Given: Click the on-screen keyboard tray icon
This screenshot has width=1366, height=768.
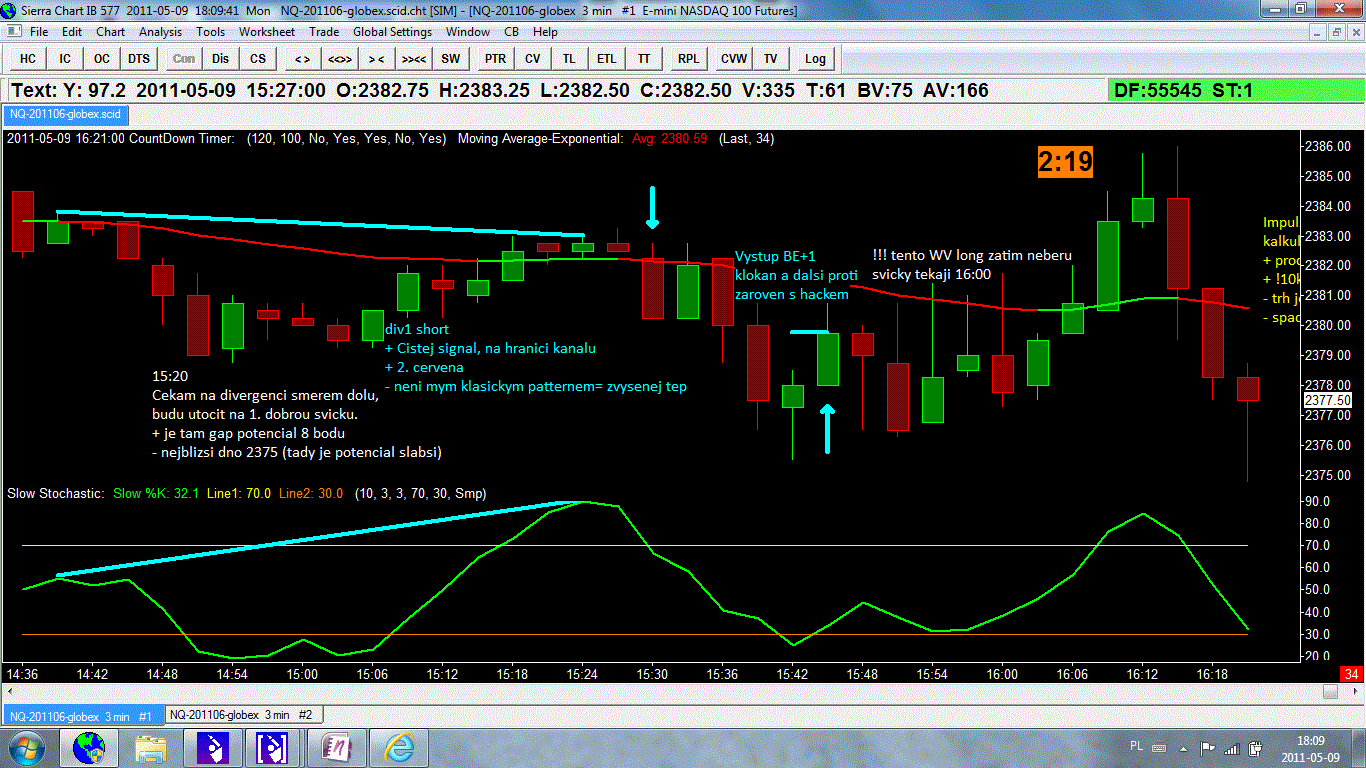Looking at the screenshot, I should pos(1159,747).
